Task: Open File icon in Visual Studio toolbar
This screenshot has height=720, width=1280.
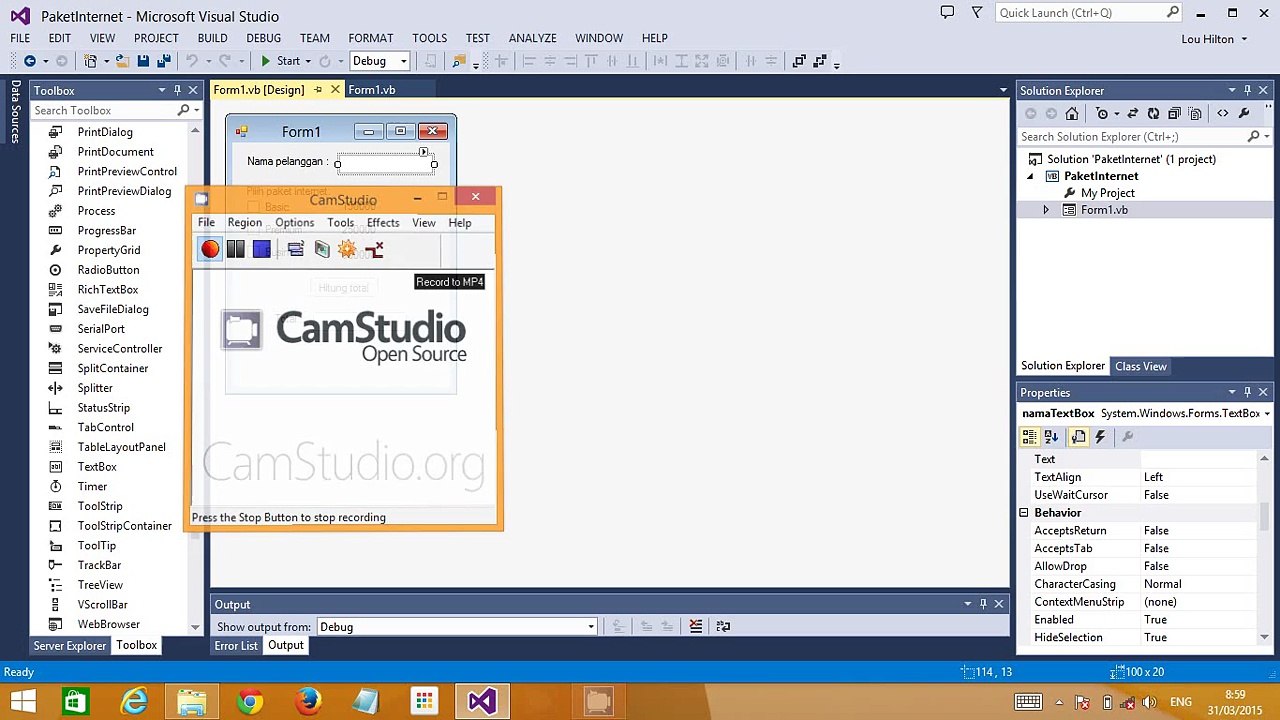Action: [122, 61]
